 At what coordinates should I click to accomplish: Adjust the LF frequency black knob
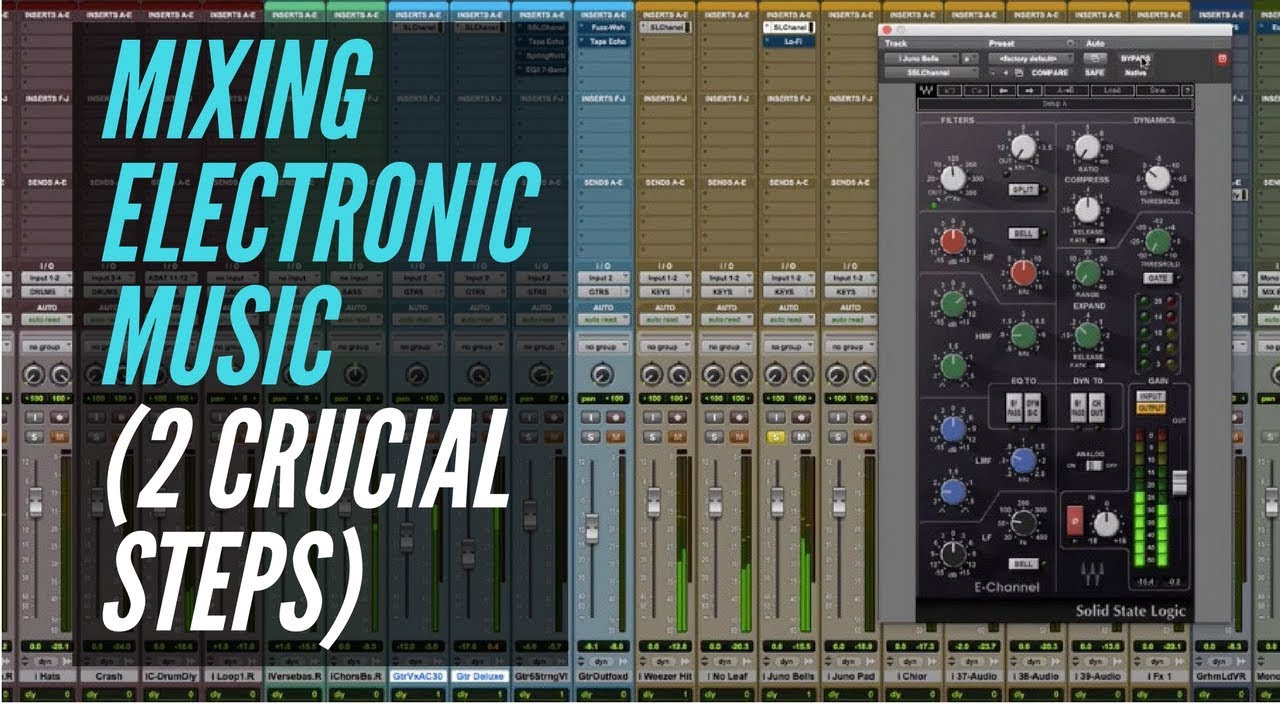coord(1023,522)
